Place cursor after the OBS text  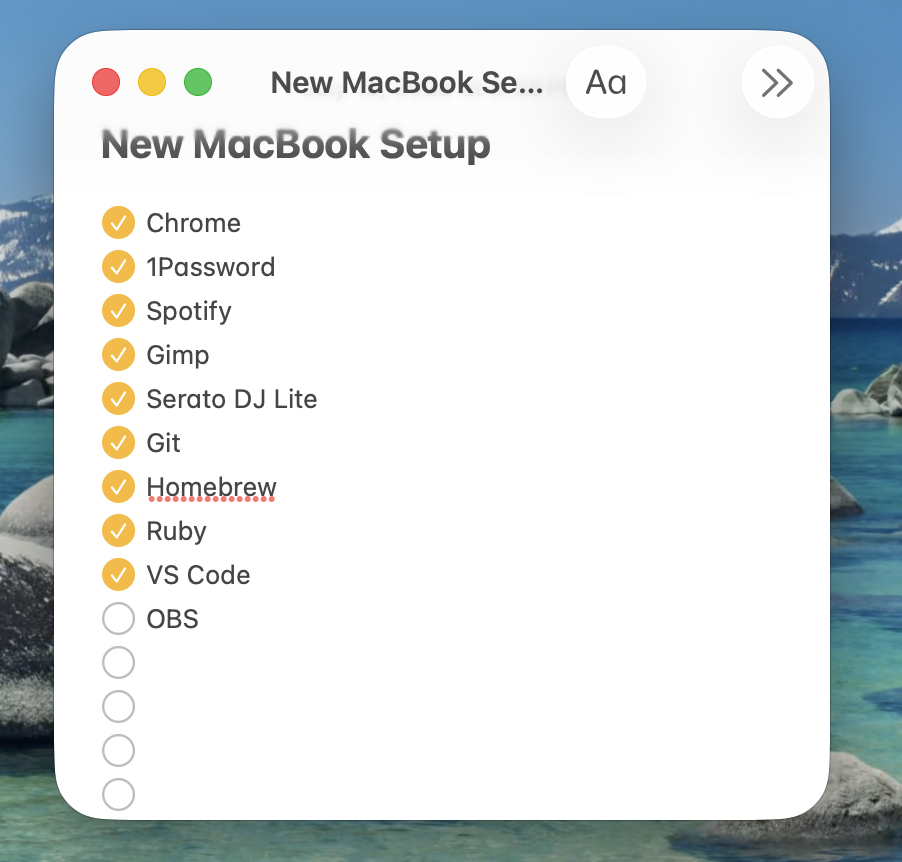(200, 619)
